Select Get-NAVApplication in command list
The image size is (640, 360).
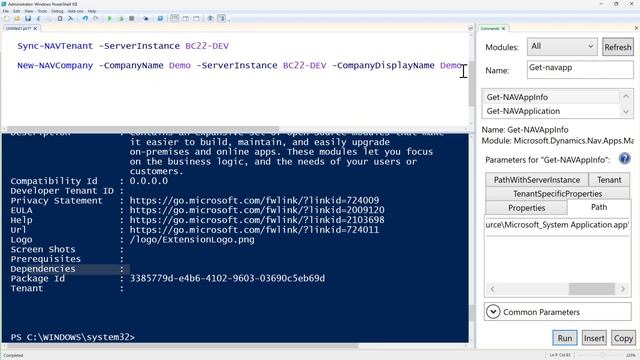tap(551, 111)
